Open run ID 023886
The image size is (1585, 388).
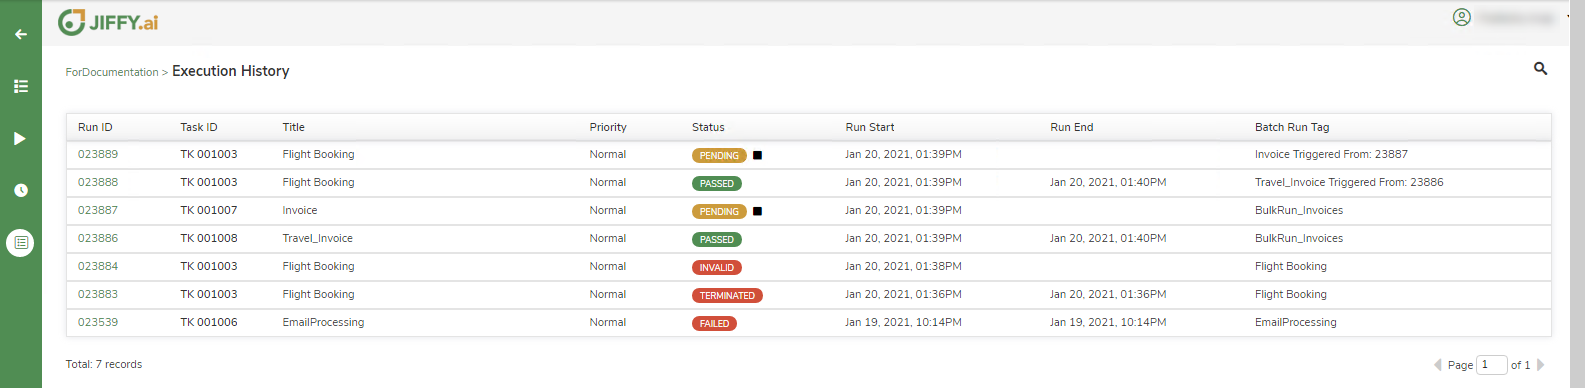[x=98, y=238]
